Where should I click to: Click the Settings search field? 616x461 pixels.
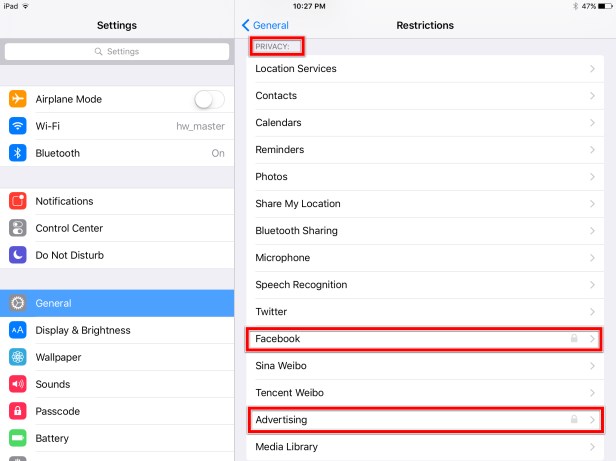tap(116, 51)
